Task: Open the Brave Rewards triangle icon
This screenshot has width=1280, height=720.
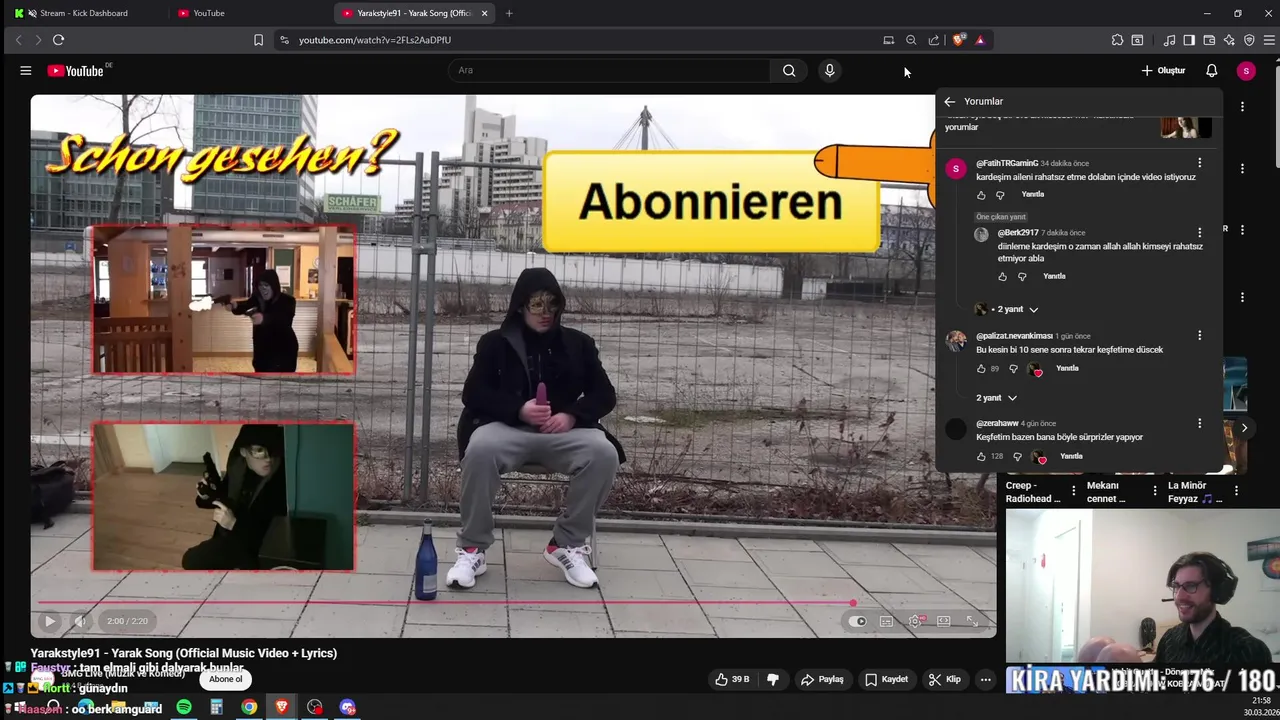Action: (980, 40)
